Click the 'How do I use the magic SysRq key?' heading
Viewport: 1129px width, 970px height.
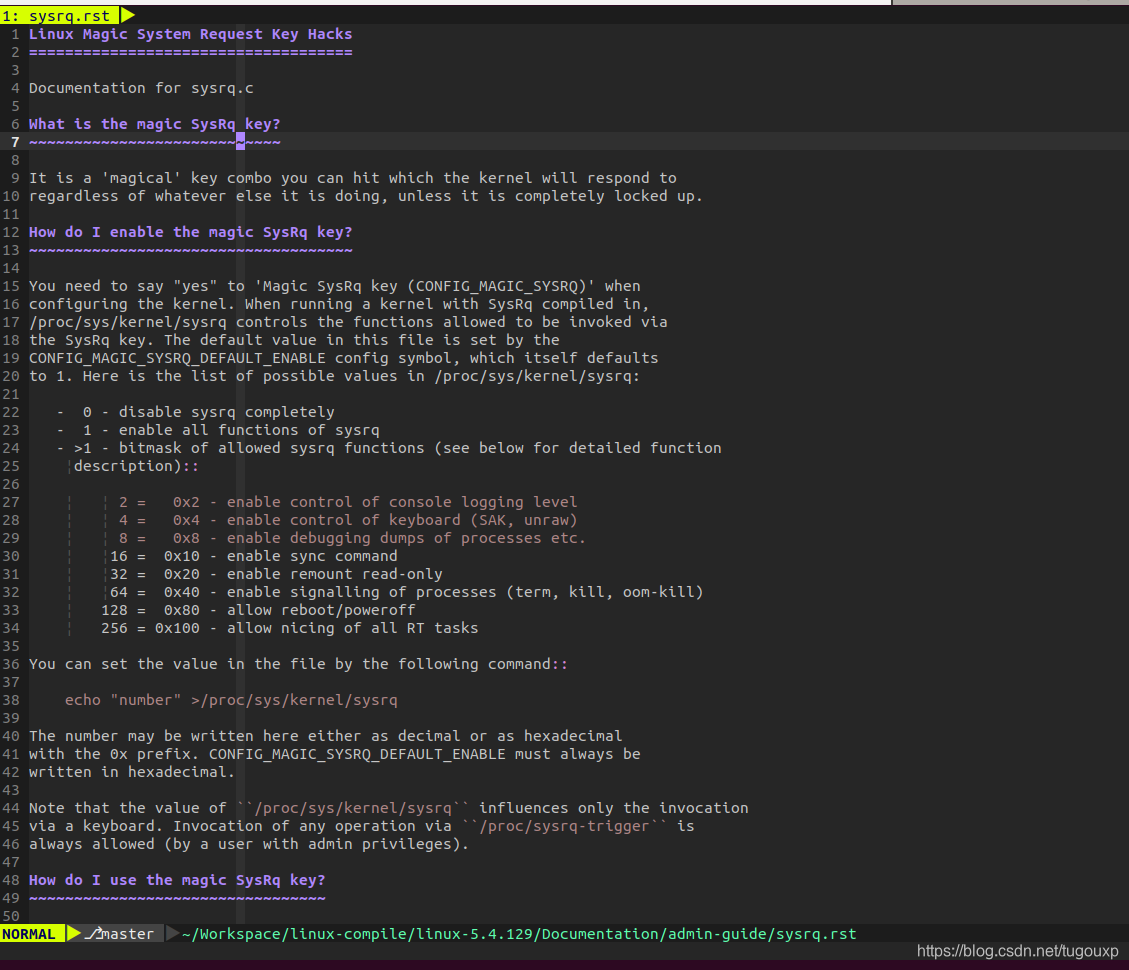click(x=178, y=879)
